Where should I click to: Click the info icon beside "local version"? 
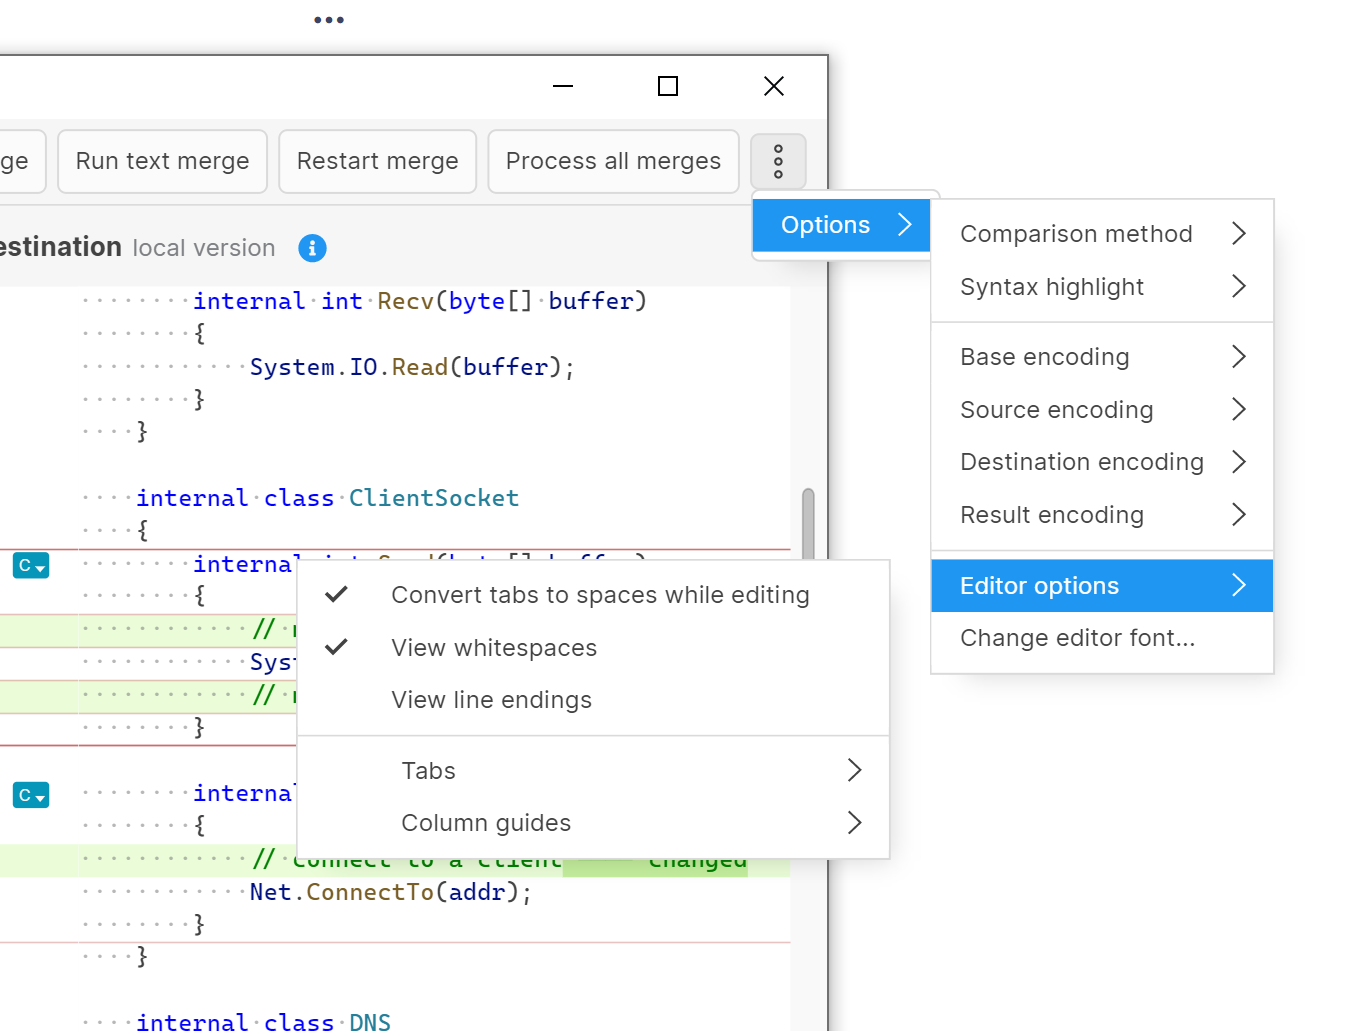(312, 248)
